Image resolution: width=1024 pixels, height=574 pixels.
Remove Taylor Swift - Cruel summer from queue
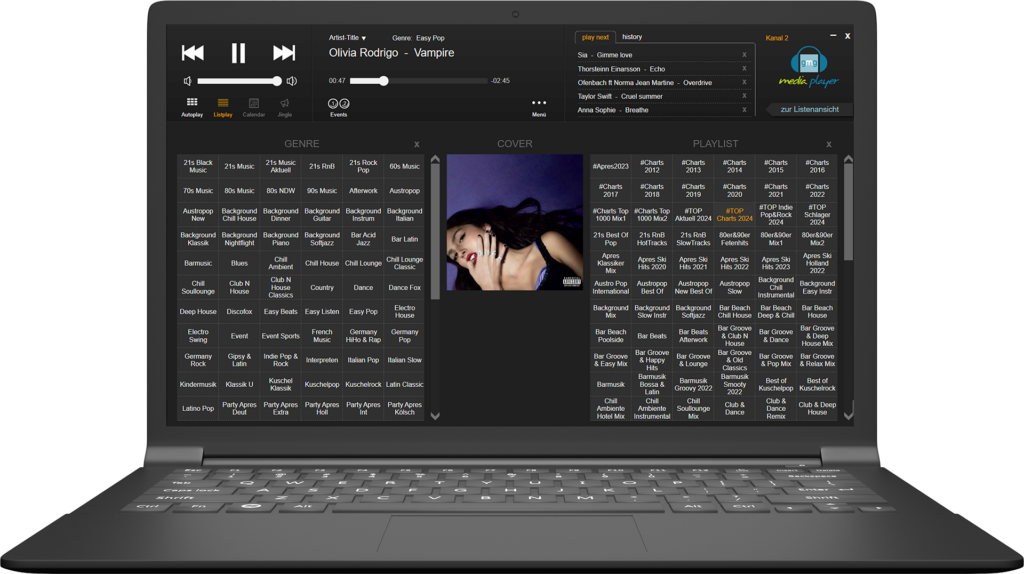coord(744,96)
